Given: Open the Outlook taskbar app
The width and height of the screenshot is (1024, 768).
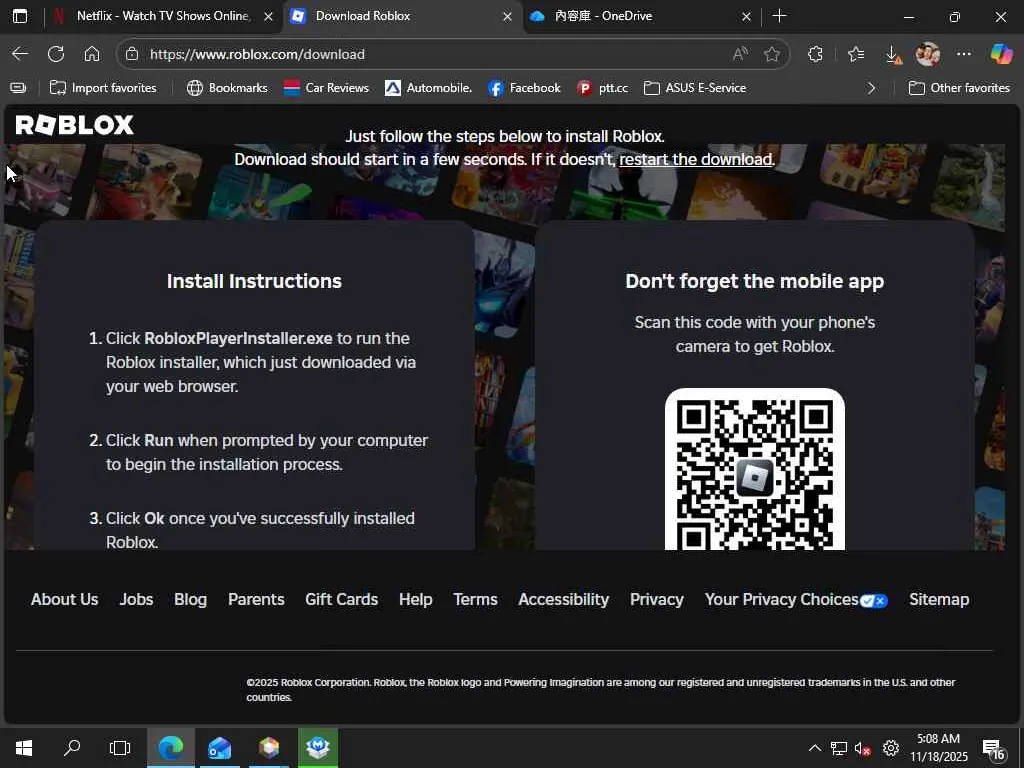Looking at the screenshot, I should click(219, 748).
